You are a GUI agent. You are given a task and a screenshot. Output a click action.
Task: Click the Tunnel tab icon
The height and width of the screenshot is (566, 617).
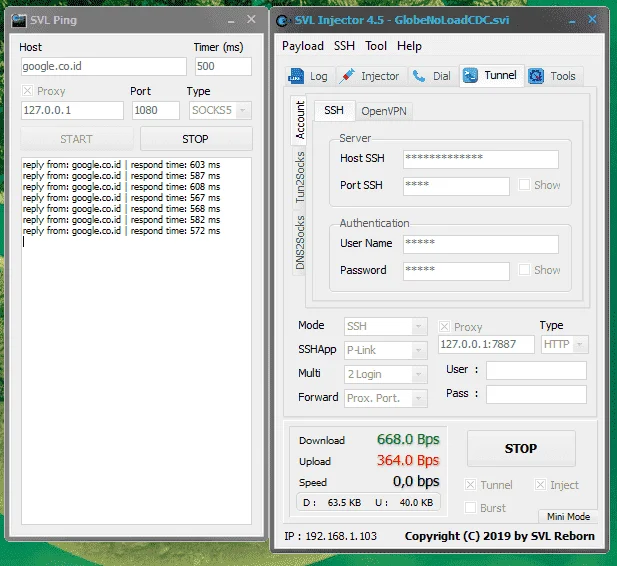pos(470,75)
